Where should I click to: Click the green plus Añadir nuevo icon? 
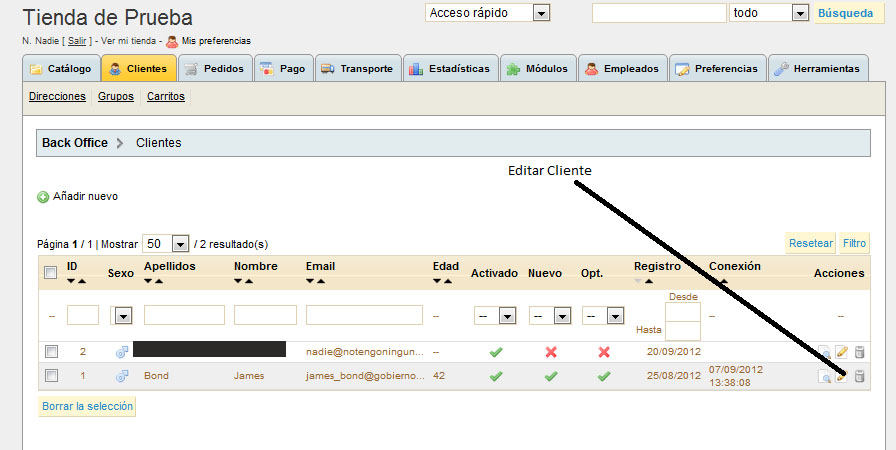point(43,197)
